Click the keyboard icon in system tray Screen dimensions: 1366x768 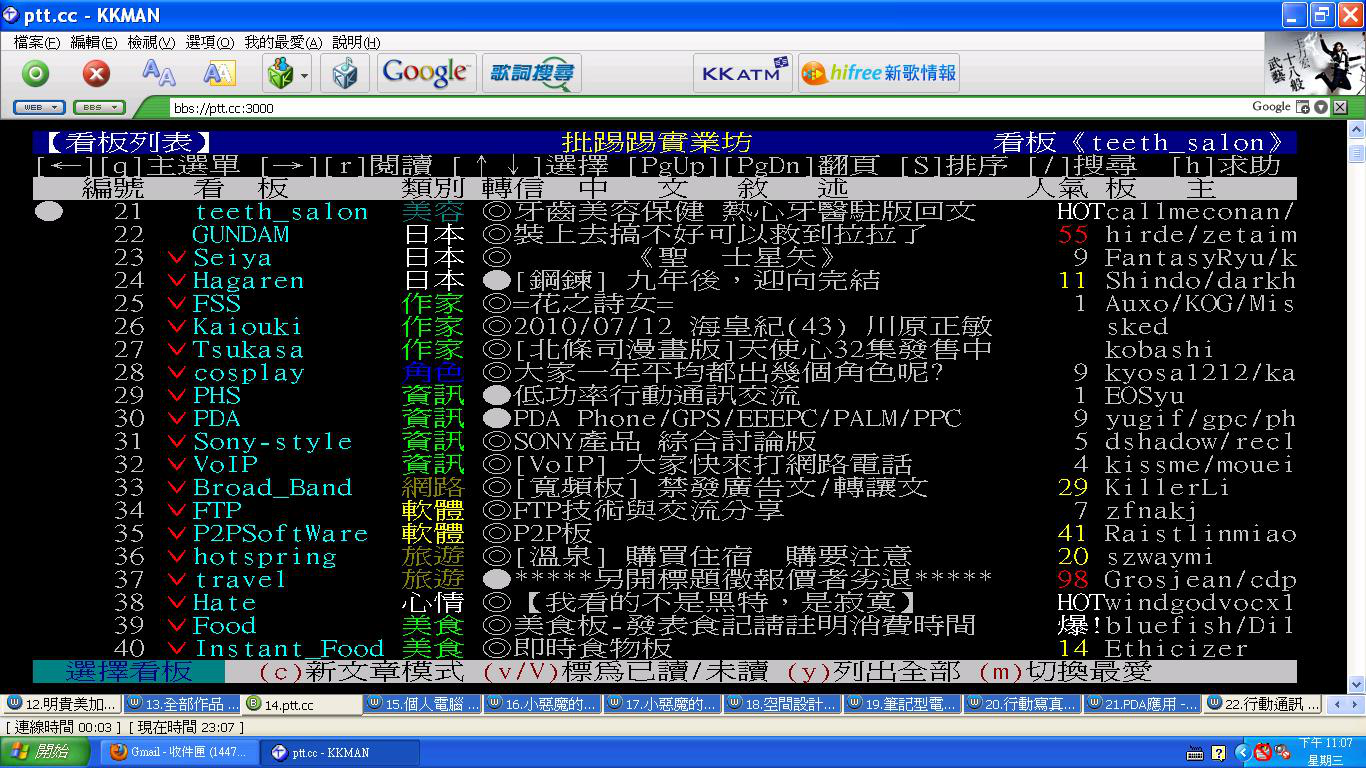[x=1195, y=753]
